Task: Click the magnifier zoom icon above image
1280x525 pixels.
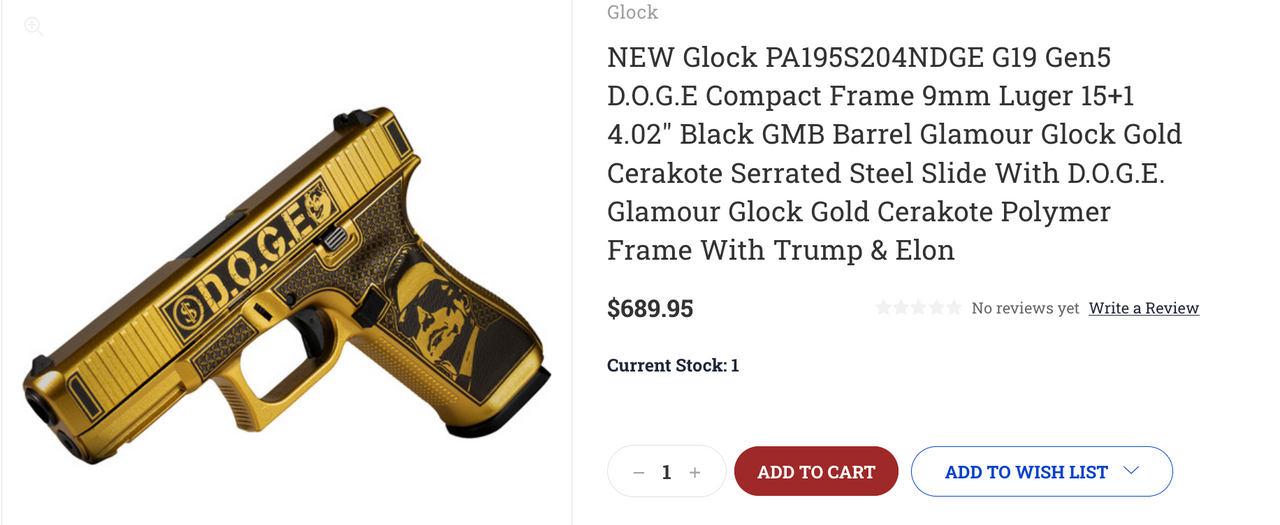Action: point(34,27)
